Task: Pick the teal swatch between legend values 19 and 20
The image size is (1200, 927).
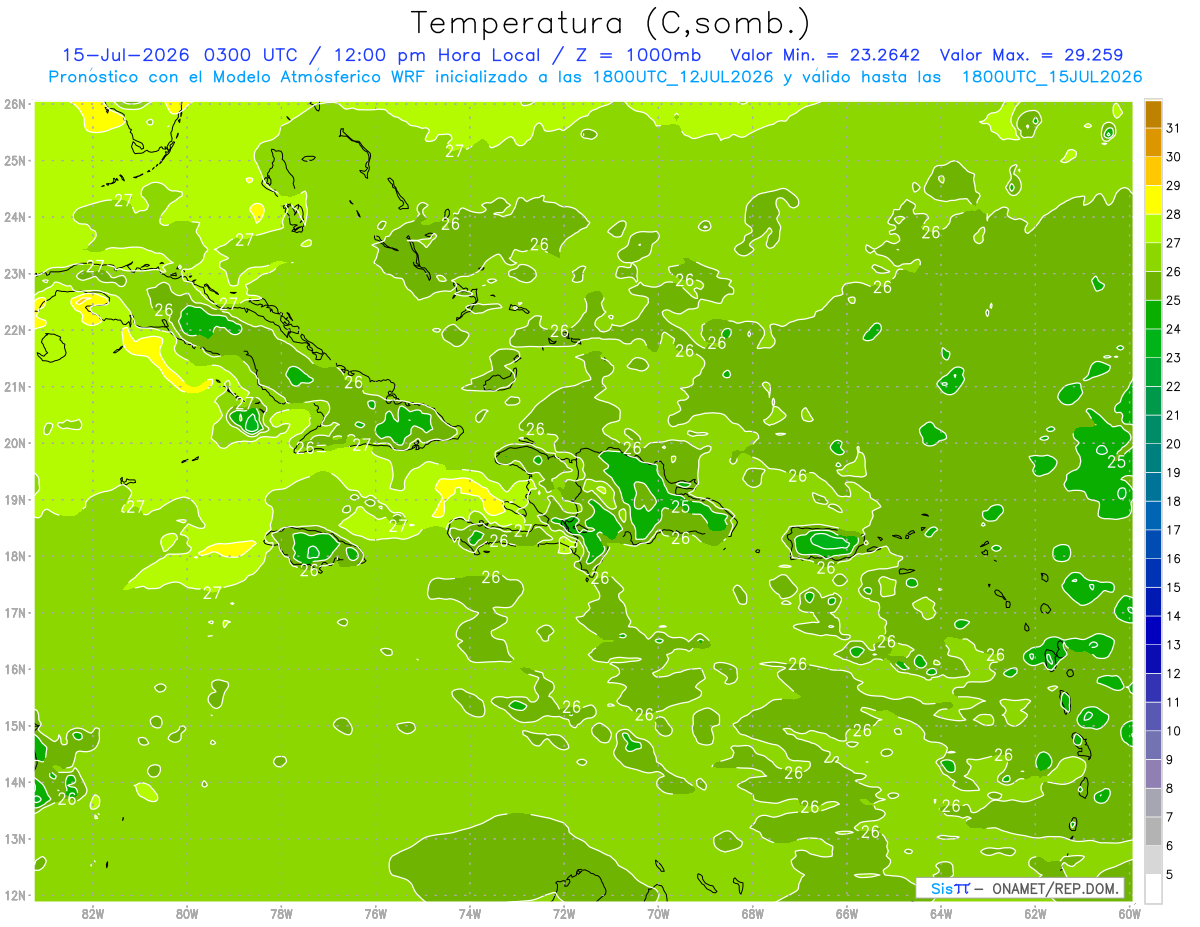Action: tap(1153, 458)
